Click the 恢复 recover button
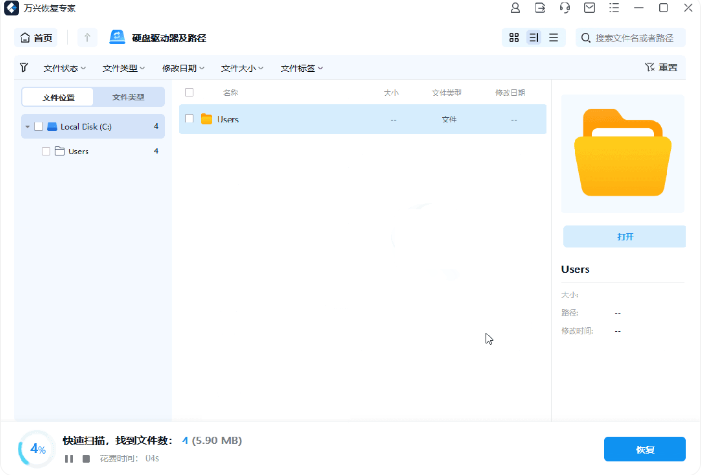This screenshot has height=475, width=704. click(x=645, y=449)
